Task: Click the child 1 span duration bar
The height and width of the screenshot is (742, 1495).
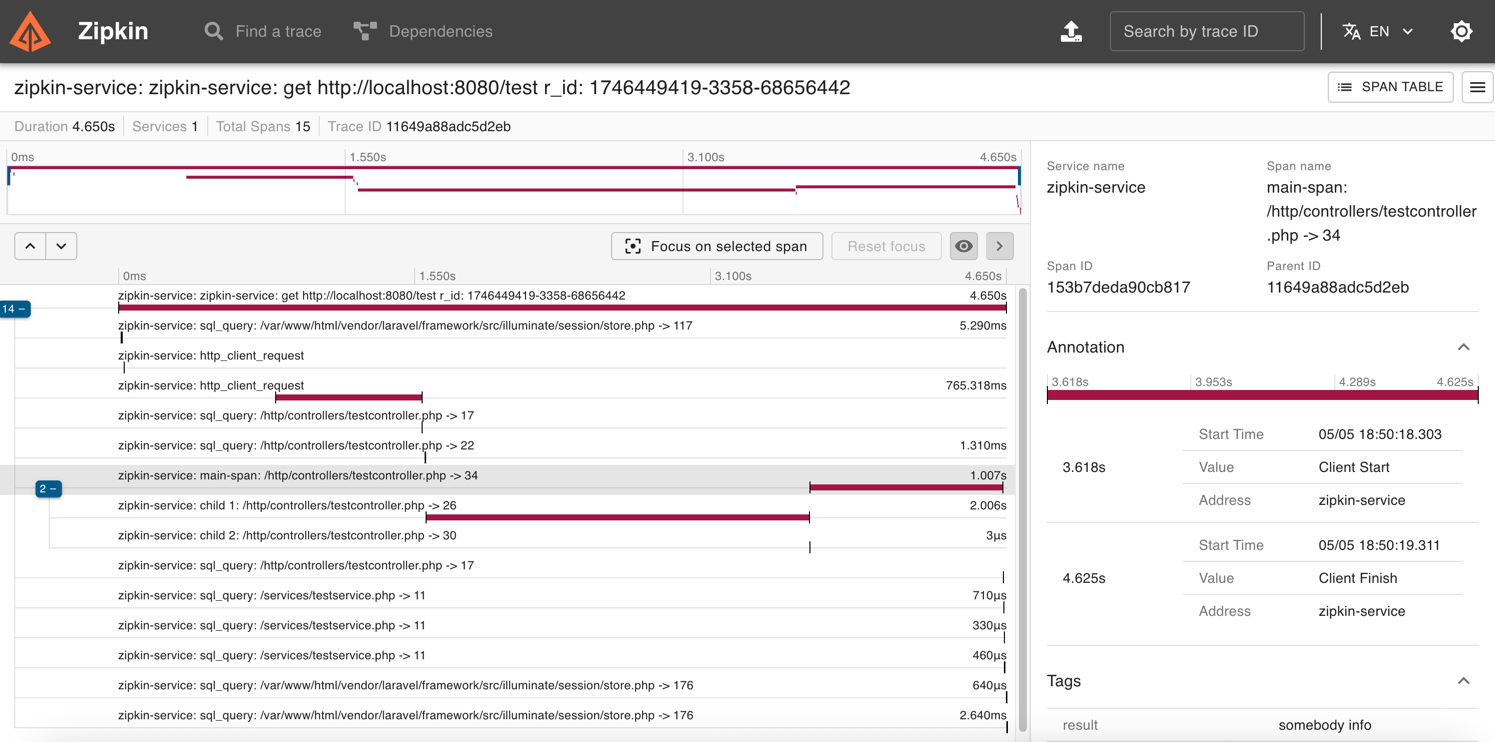Action: click(617, 518)
